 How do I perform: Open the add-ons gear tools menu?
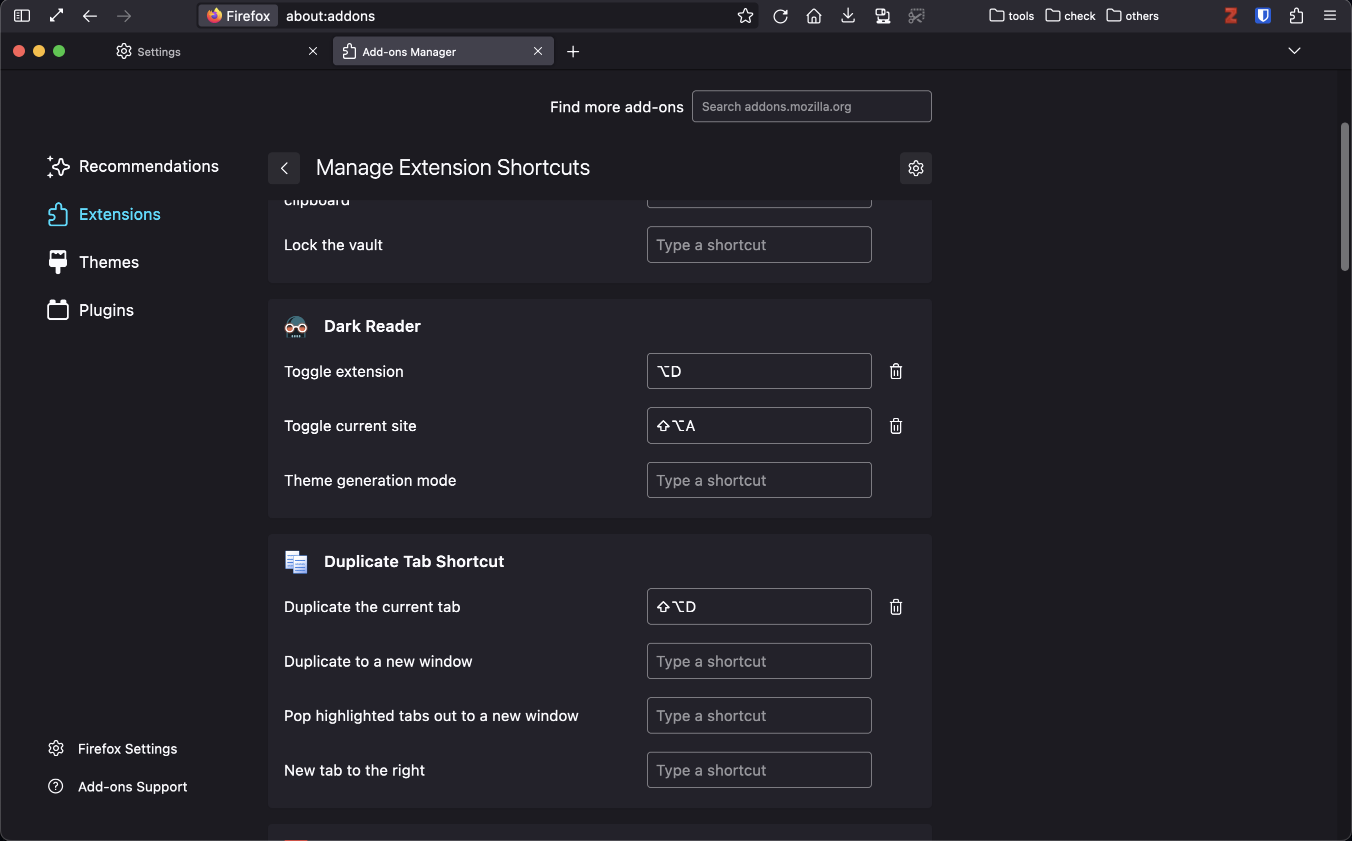[x=915, y=168]
